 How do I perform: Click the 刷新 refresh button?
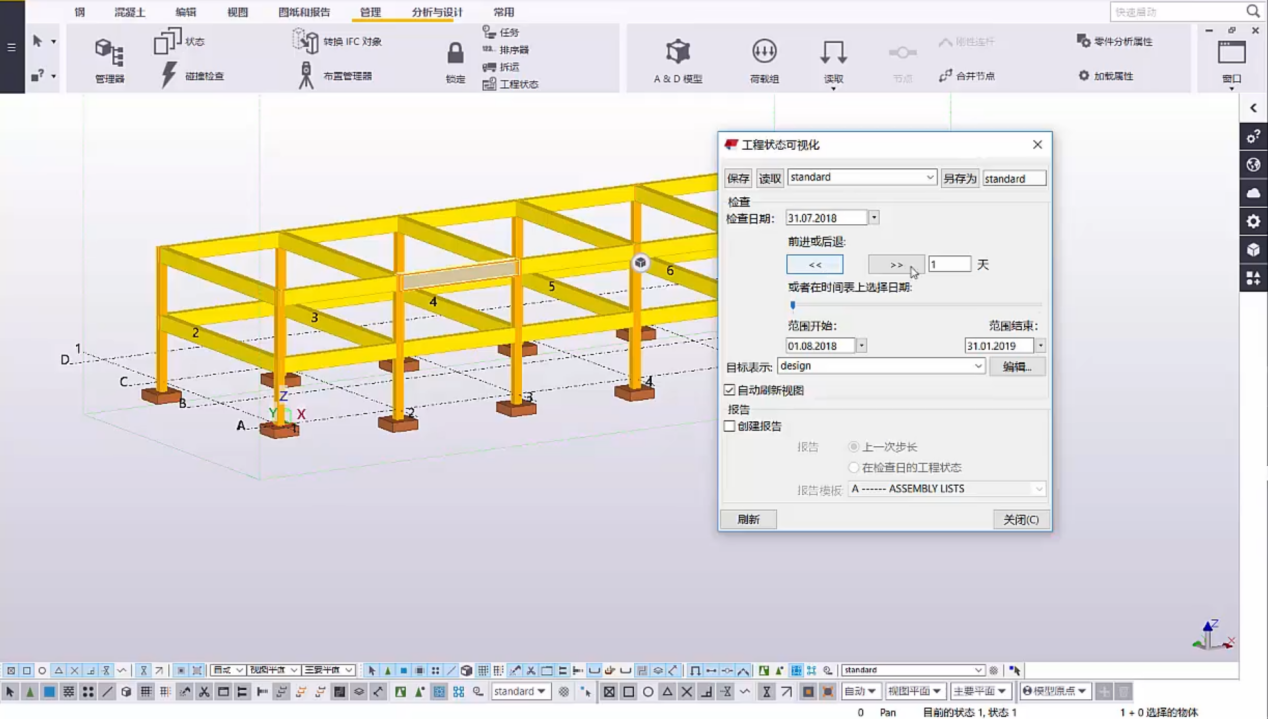tap(748, 519)
